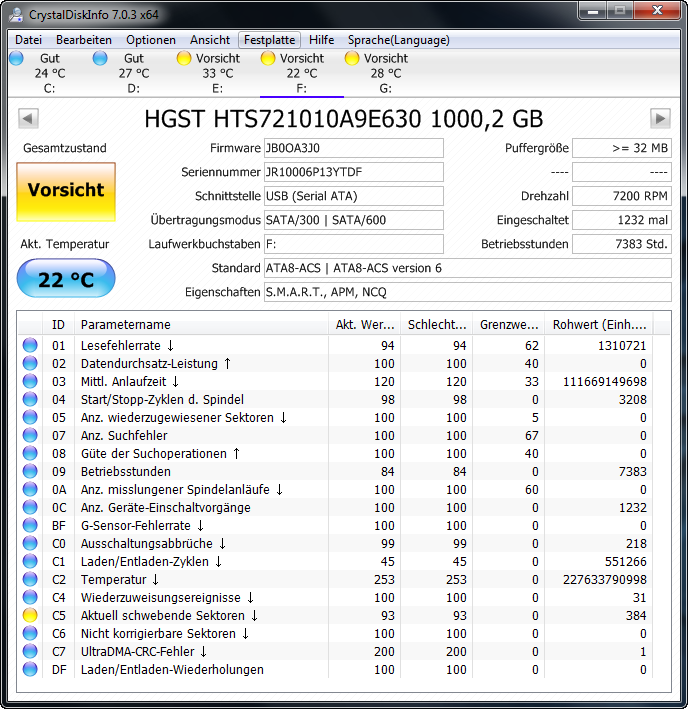Click status icon of misslungener Spindelanläufe row
688x709 pixels.
[x=30, y=489]
